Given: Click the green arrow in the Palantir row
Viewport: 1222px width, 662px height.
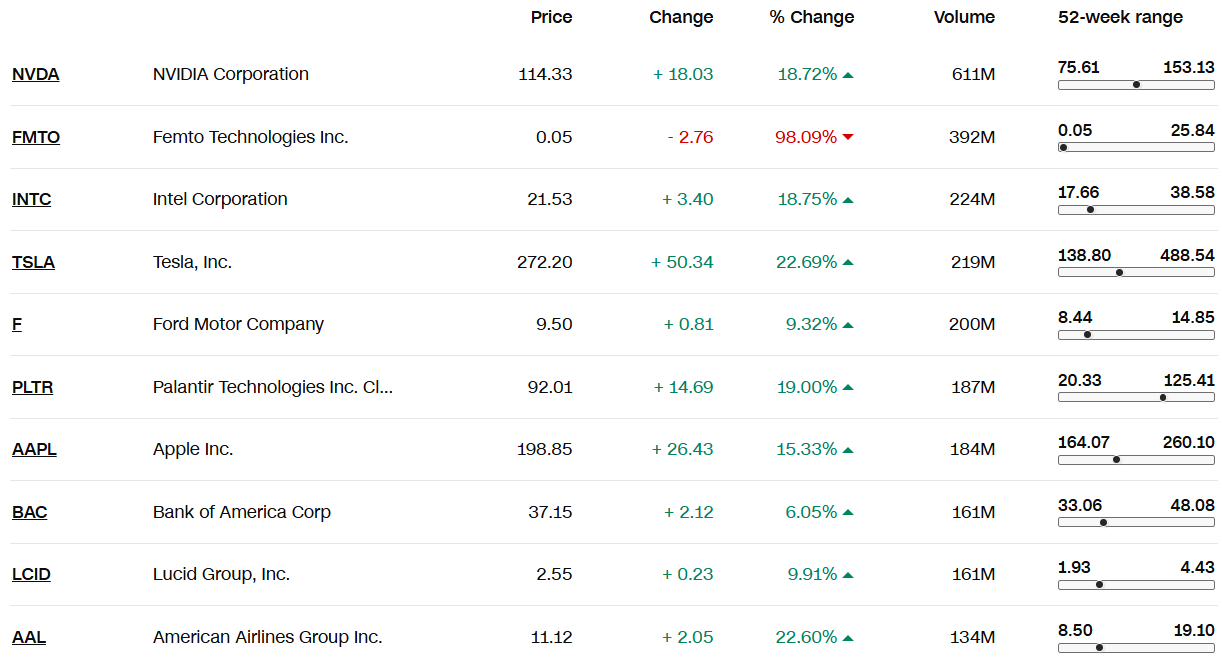Looking at the screenshot, I should click(848, 387).
